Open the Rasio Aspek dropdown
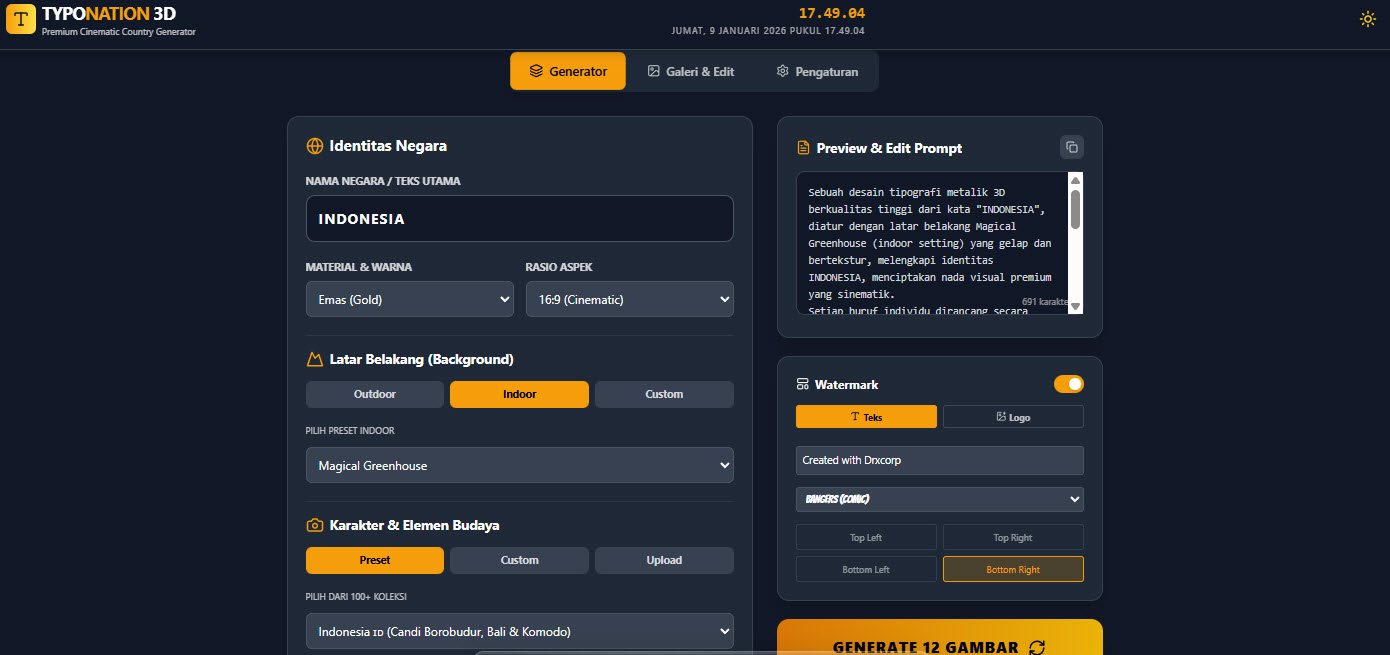Viewport: 1390px width, 655px height. 630,299
